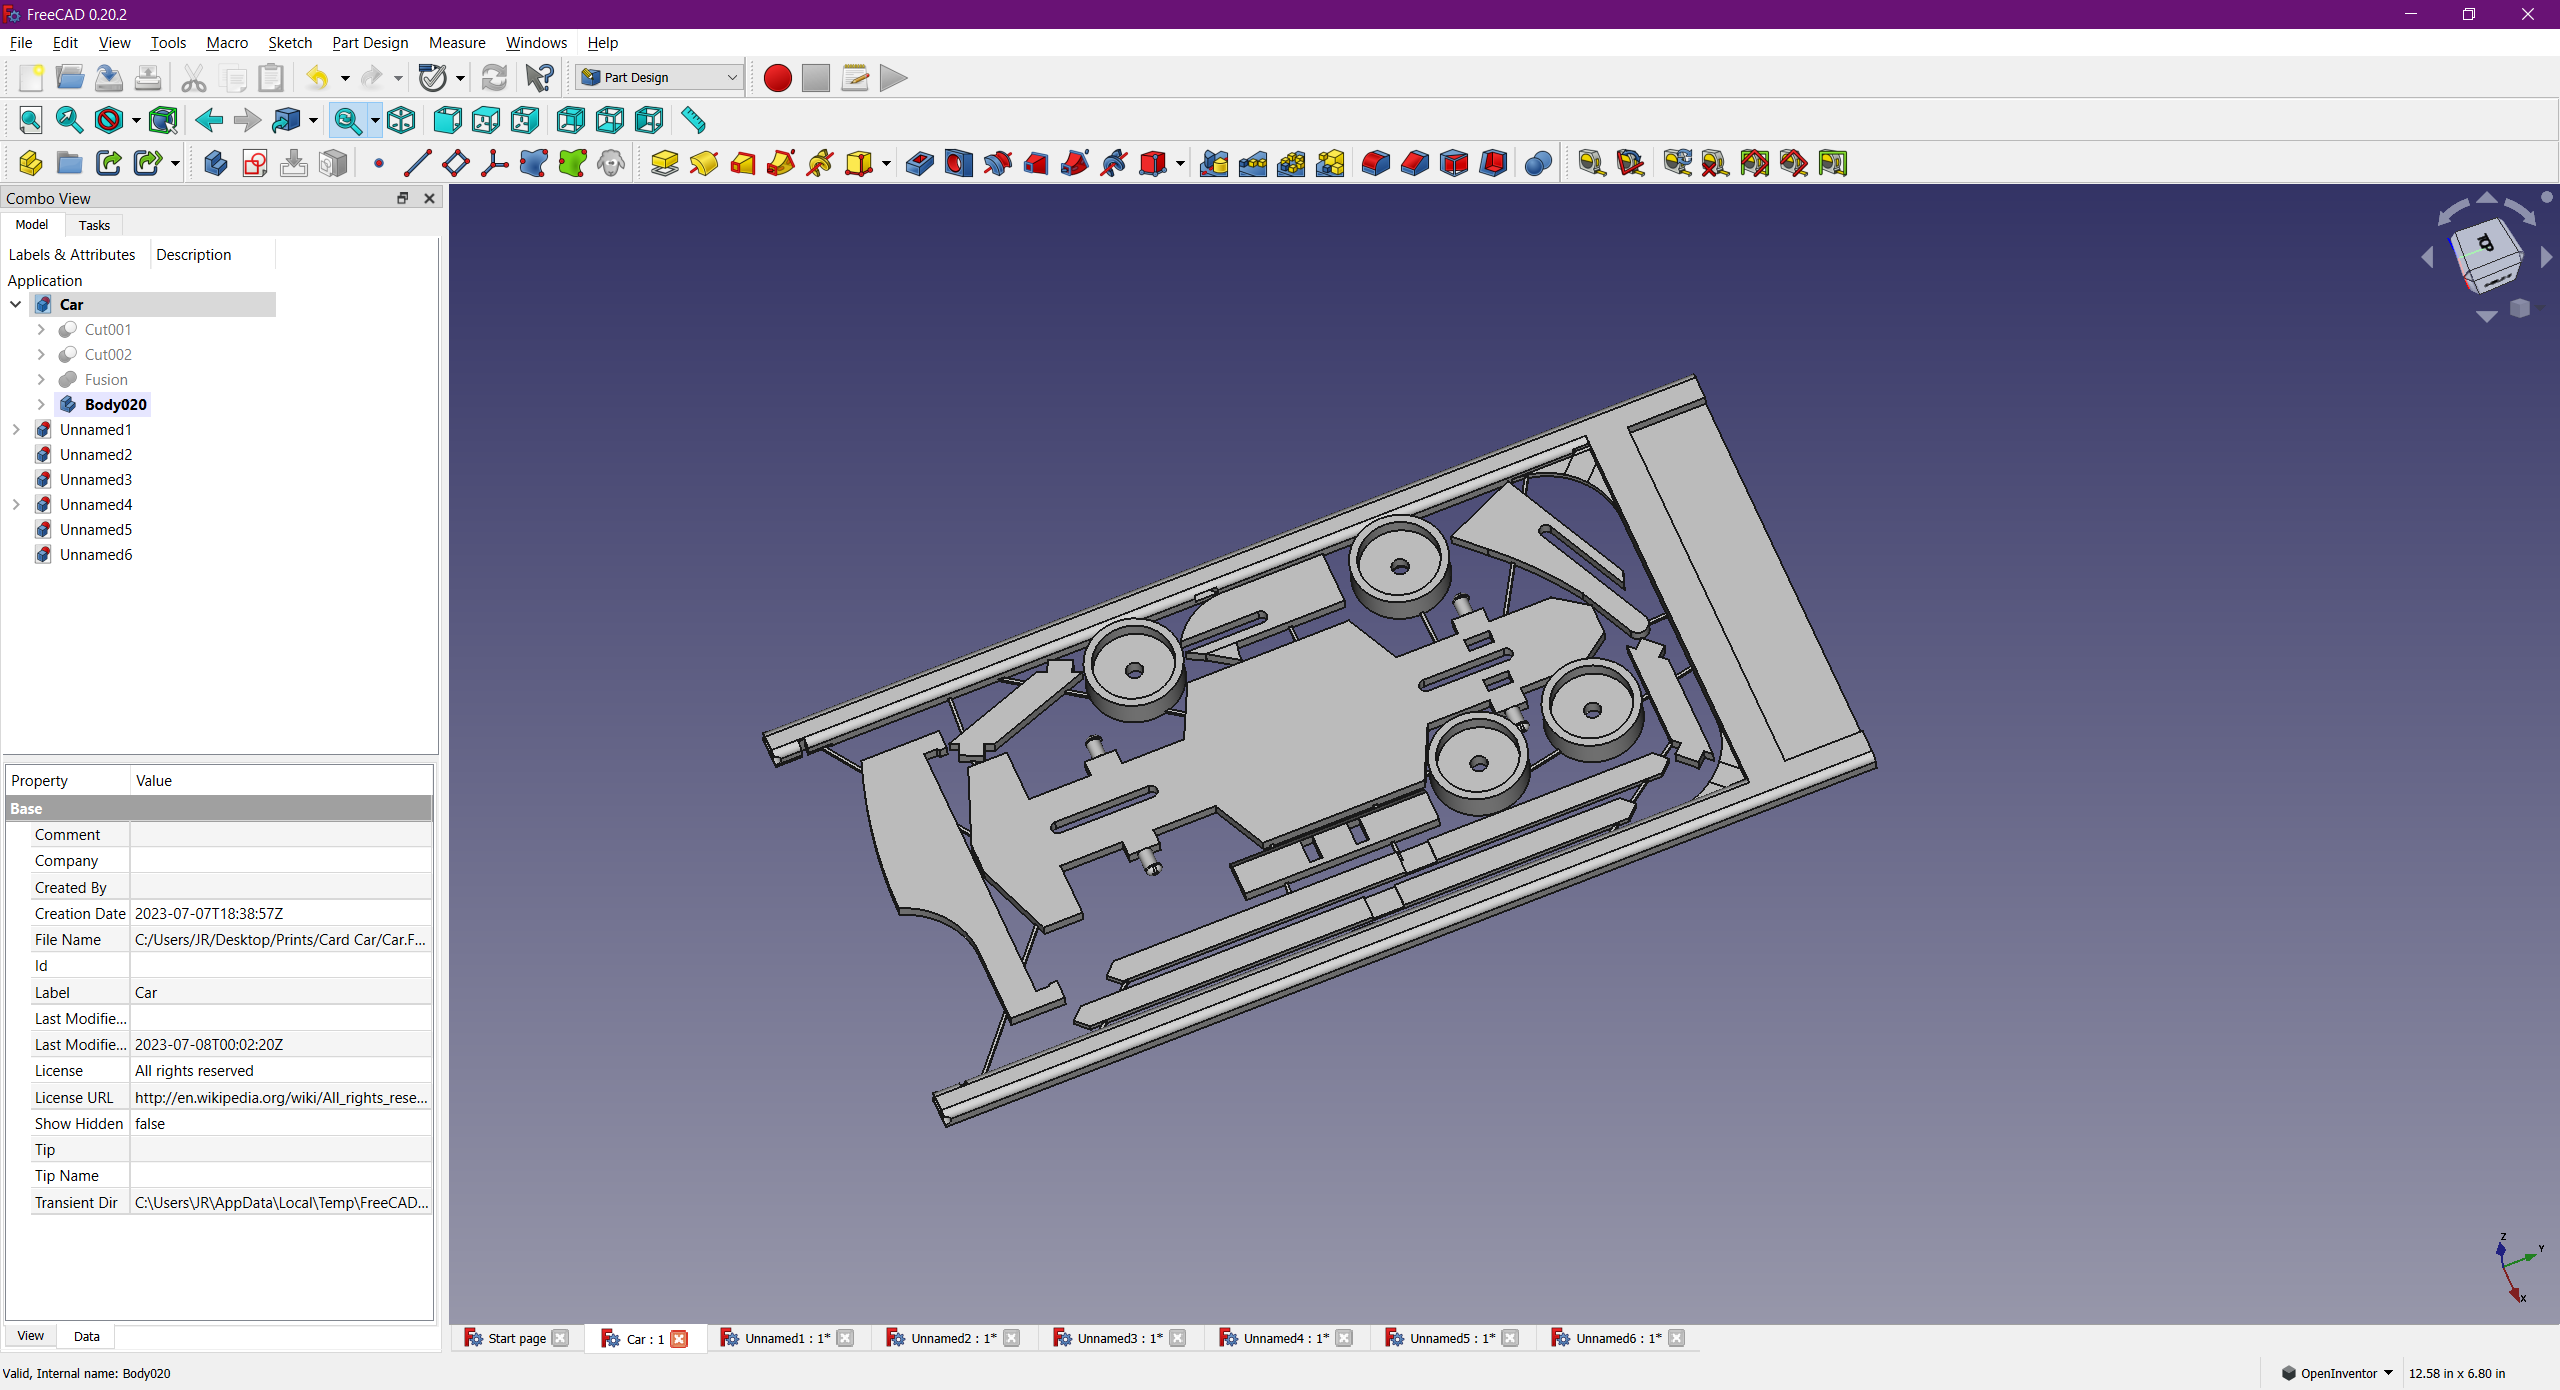Select the Pocket tool icon

coord(919,163)
